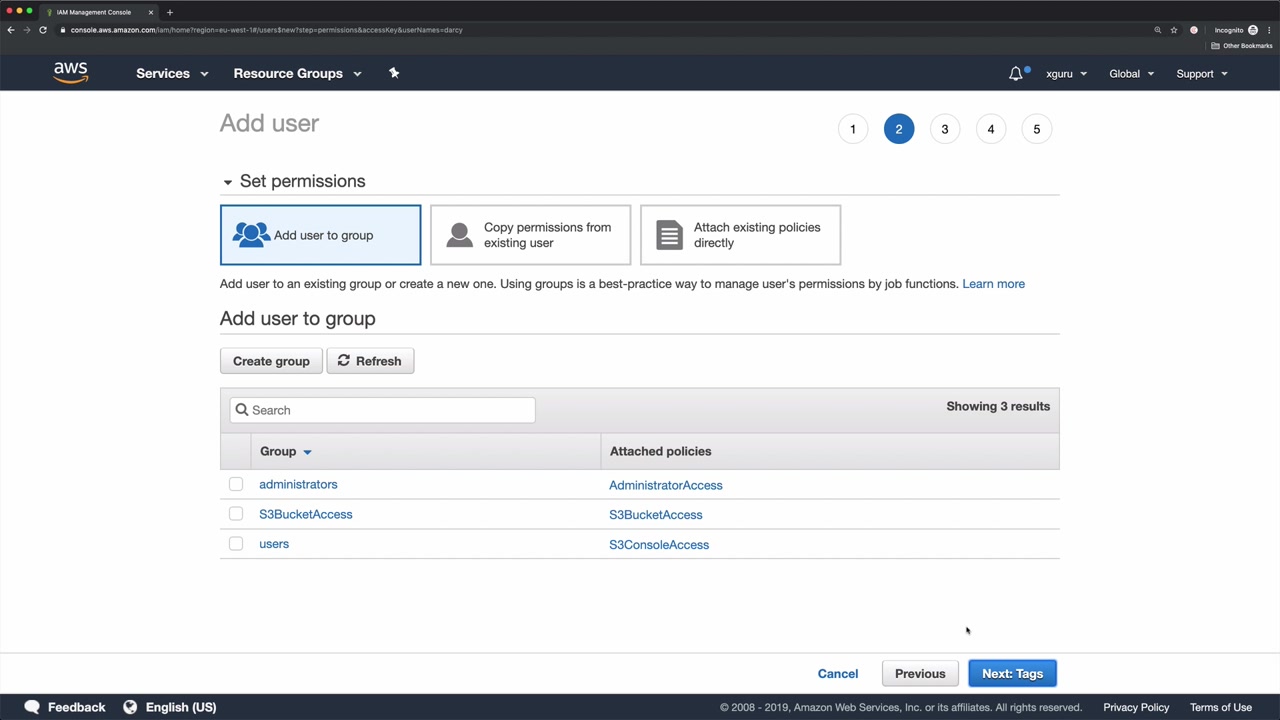Open a new browser tab
The height and width of the screenshot is (720, 1280).
pyautogui.click(x=170, y=12)
